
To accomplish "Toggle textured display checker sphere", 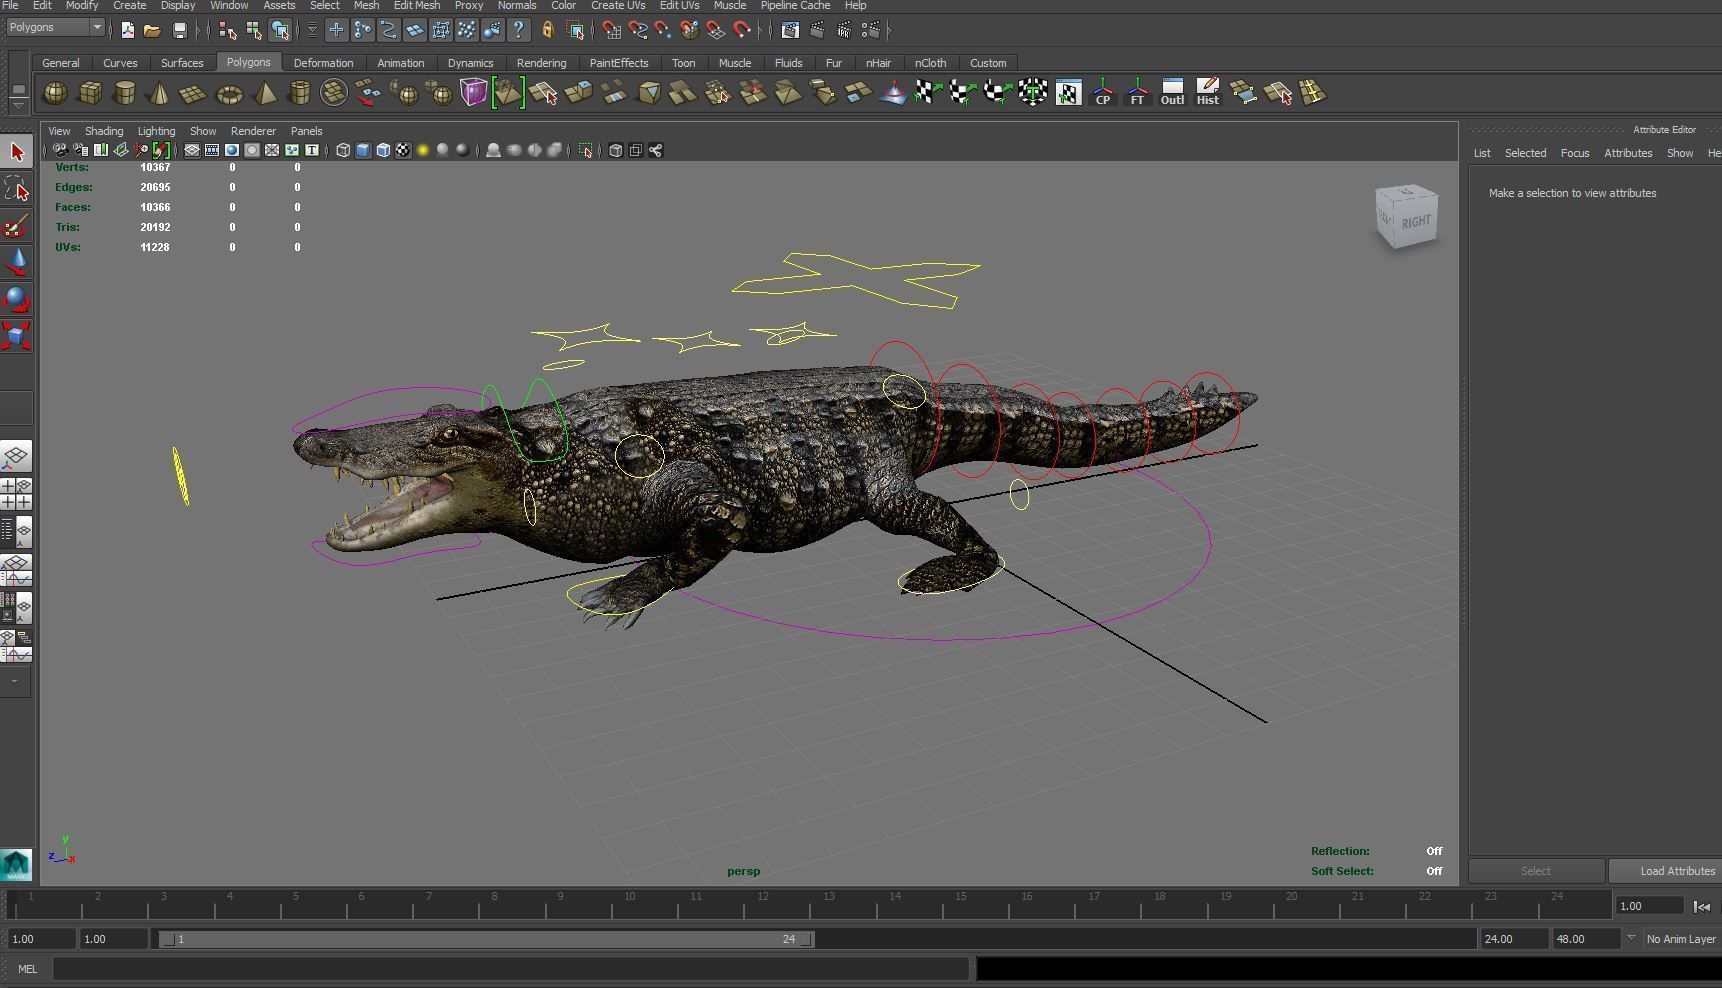I will pyautogui.click(x=403, y=150).
